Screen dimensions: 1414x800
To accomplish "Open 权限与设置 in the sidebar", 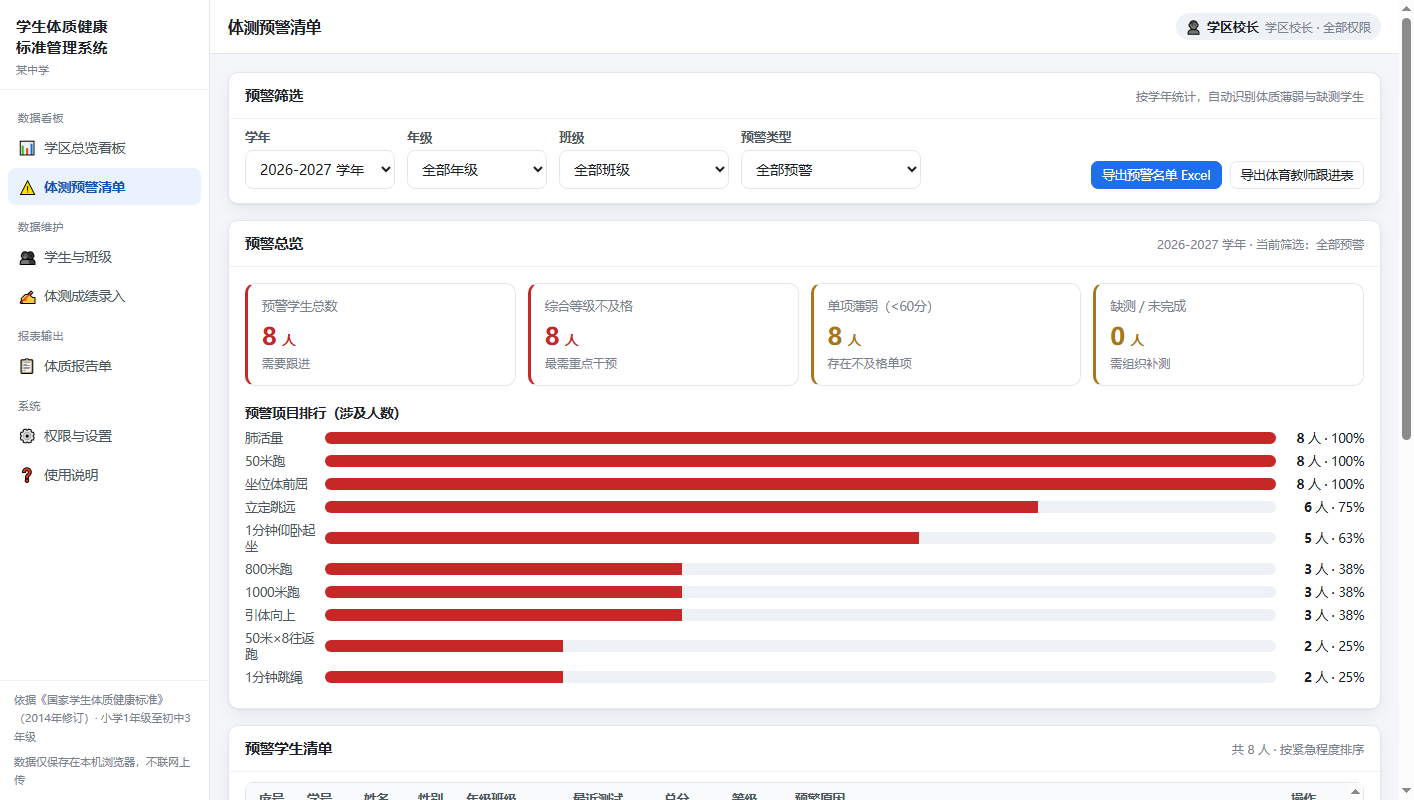I will pyautogui.click(x=104, y=436).
